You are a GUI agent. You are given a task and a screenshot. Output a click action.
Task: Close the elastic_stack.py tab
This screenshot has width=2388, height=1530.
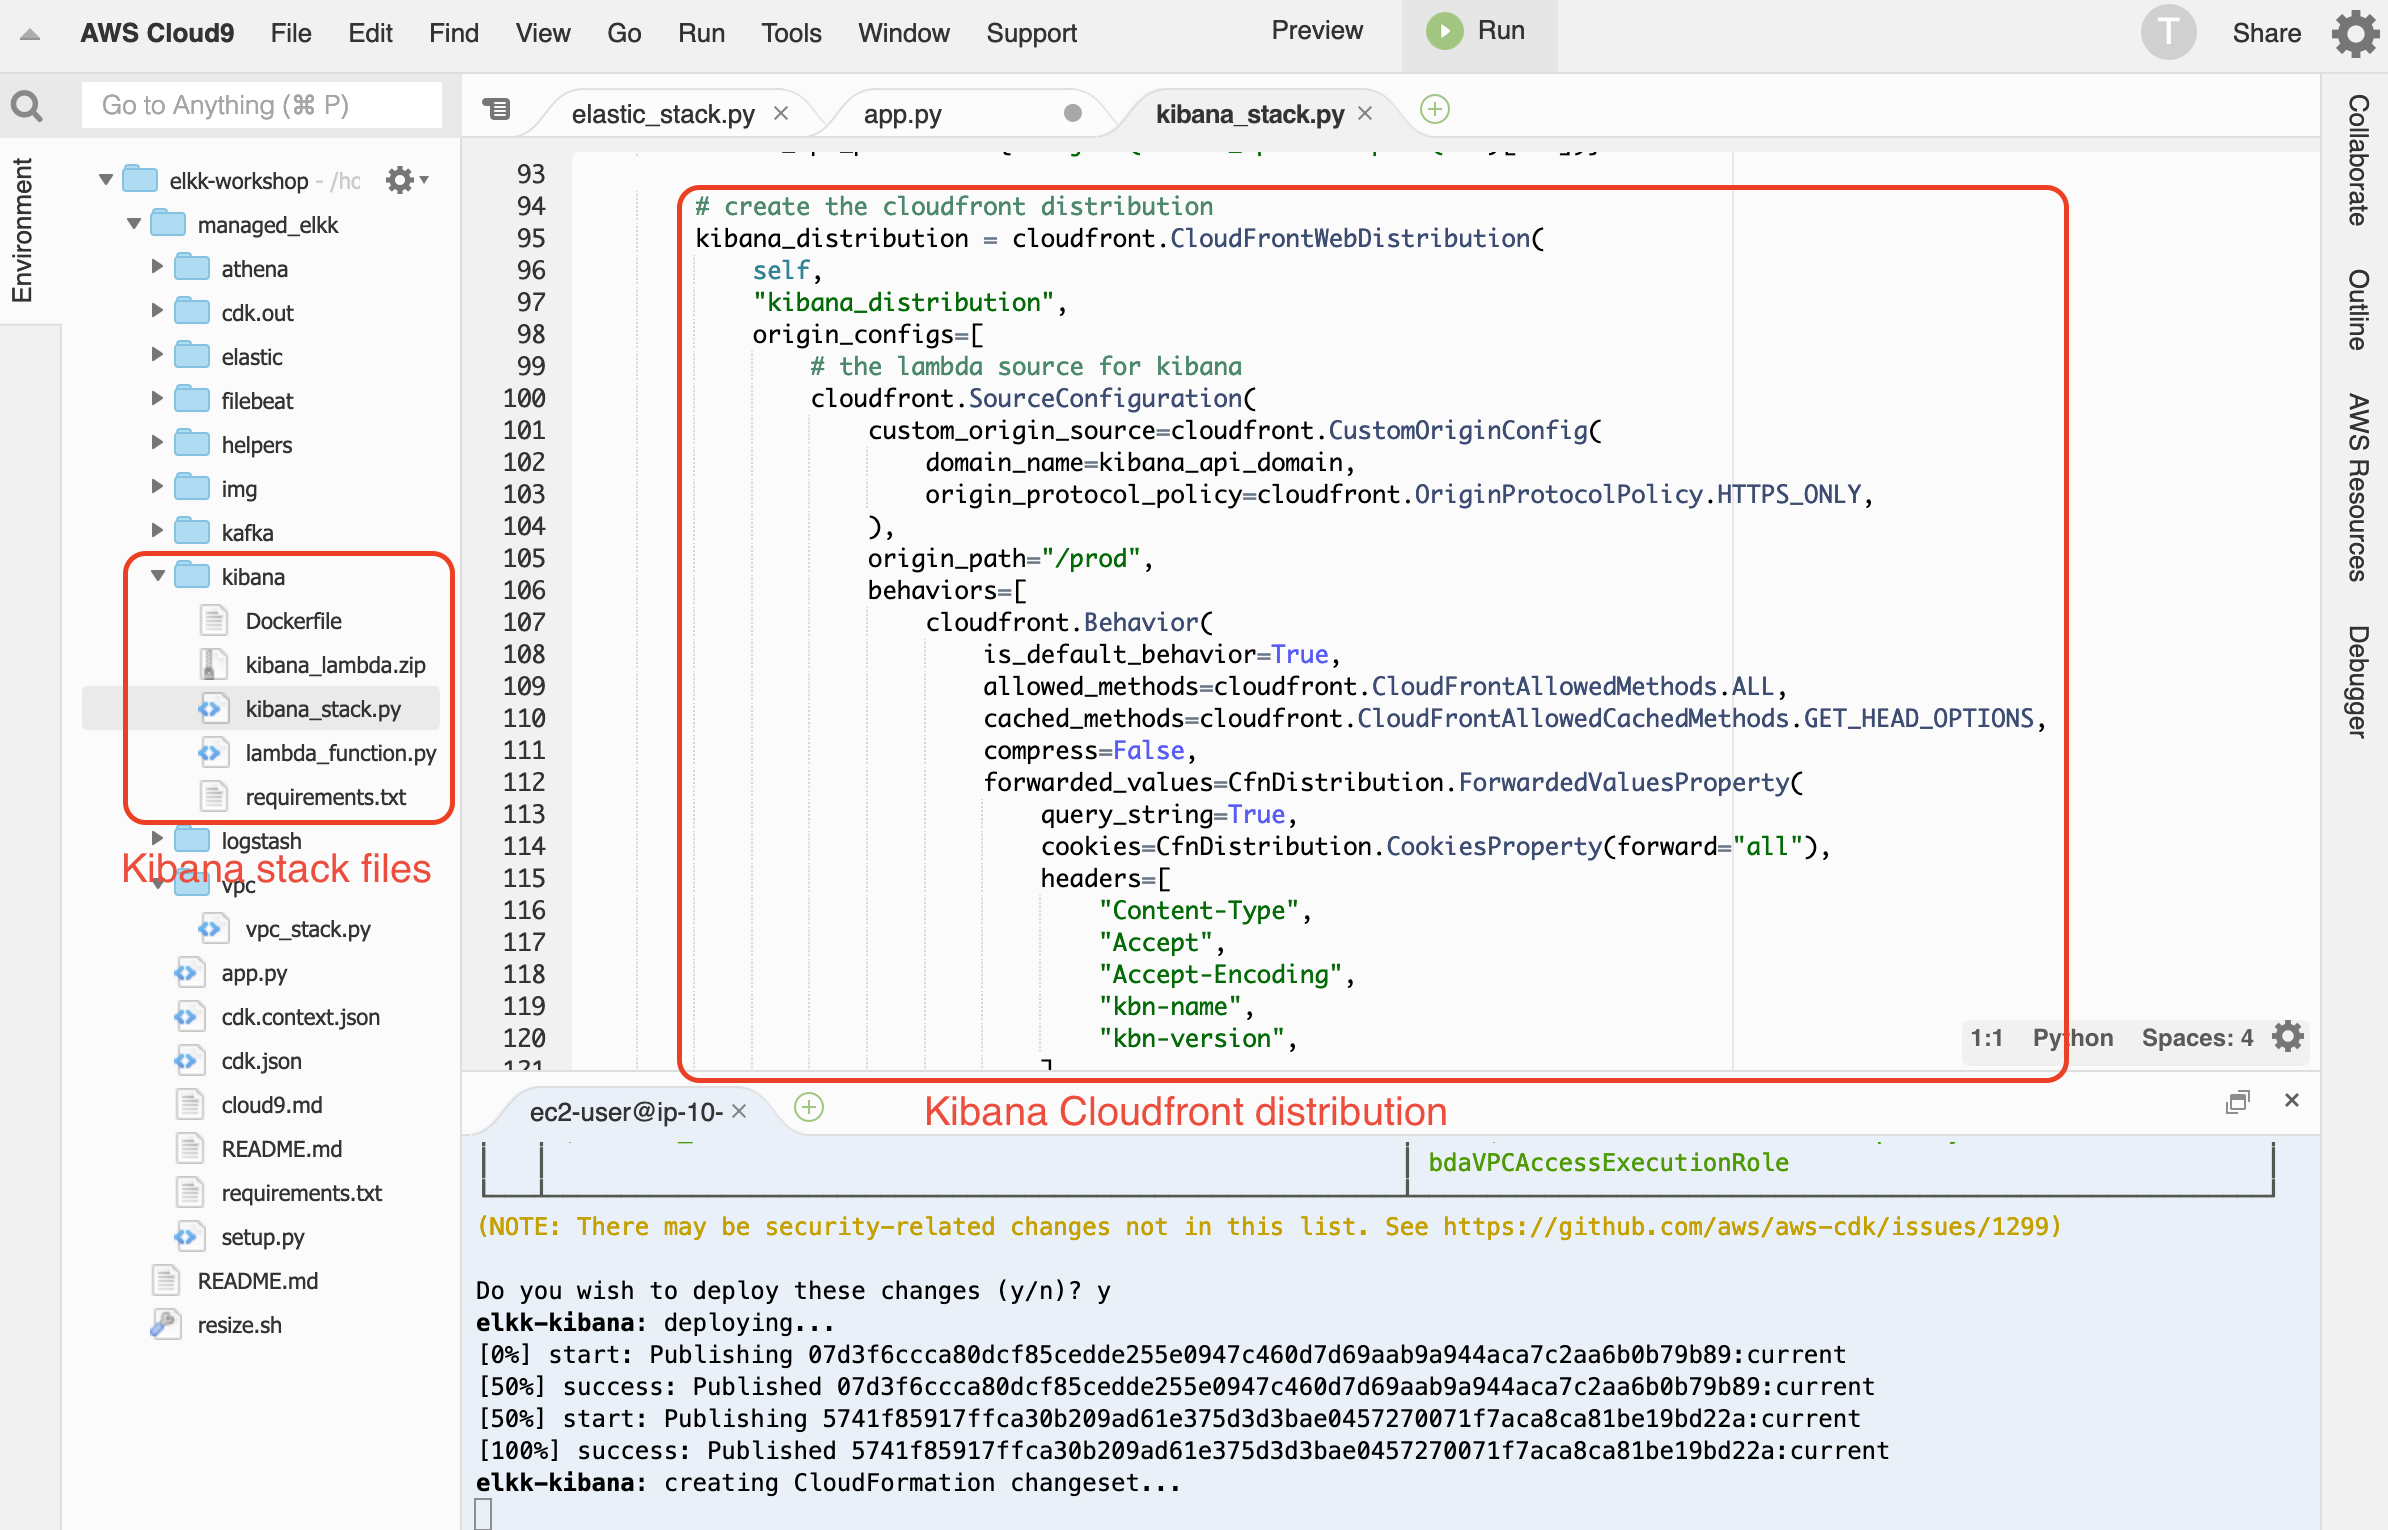781,114
